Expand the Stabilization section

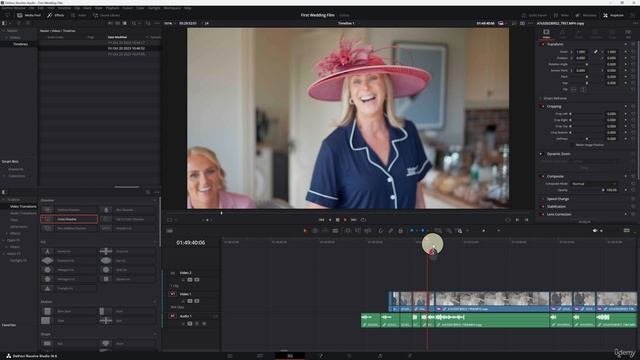556,207
